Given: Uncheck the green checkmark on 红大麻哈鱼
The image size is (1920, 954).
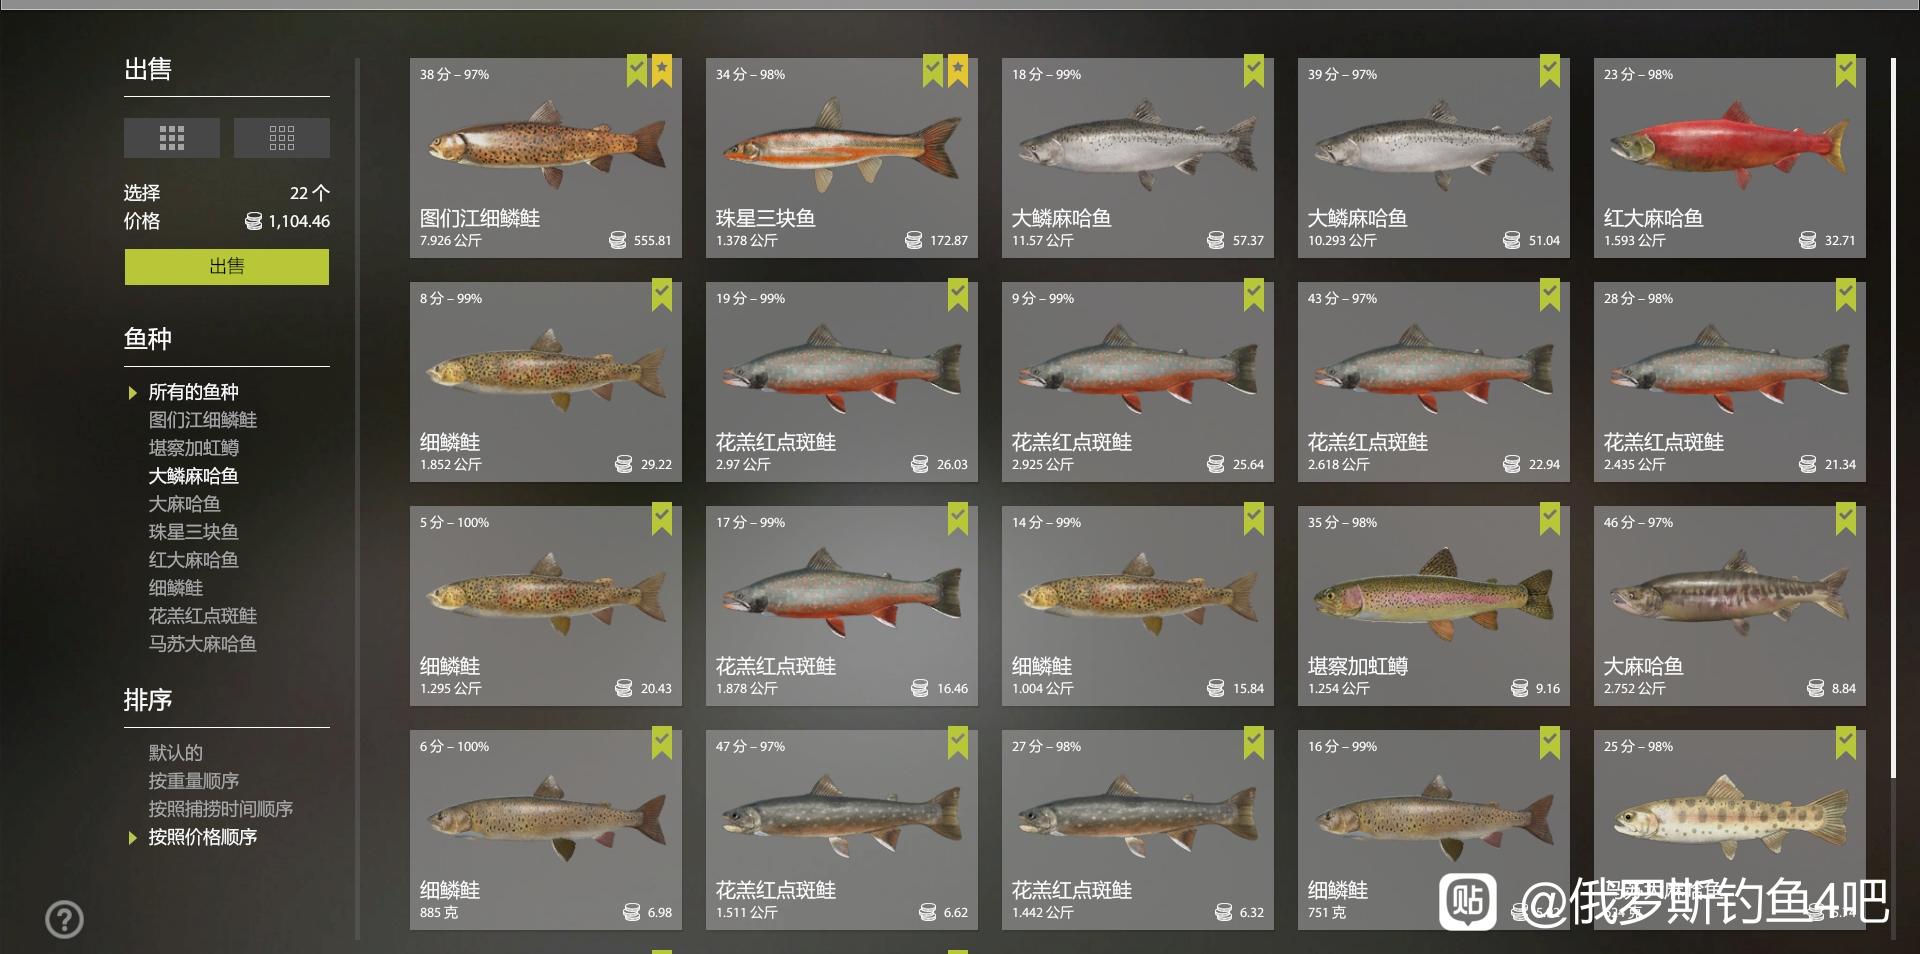Looking at the screenshot, I should [1846, 71].
